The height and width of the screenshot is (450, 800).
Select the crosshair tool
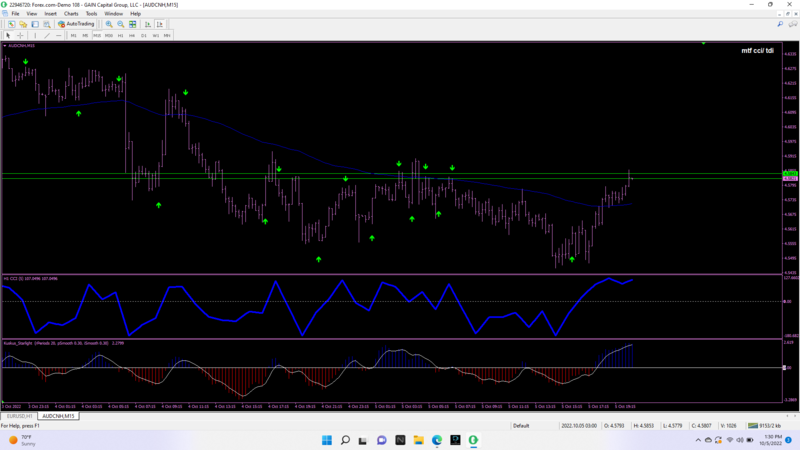pyautogui.click(x=20, y=35)
